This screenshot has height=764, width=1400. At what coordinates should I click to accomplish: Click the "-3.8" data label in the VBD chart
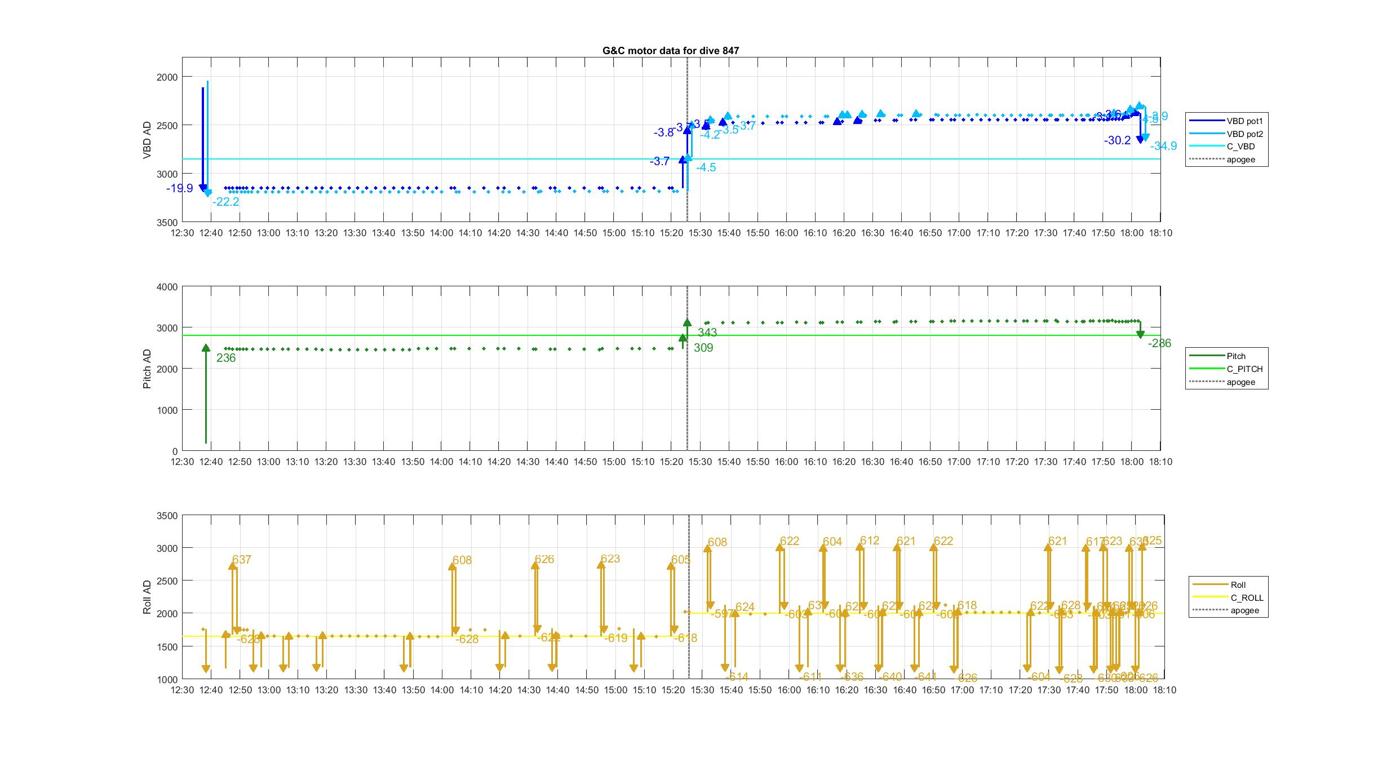pyautogui.click(x=664, y=132)
